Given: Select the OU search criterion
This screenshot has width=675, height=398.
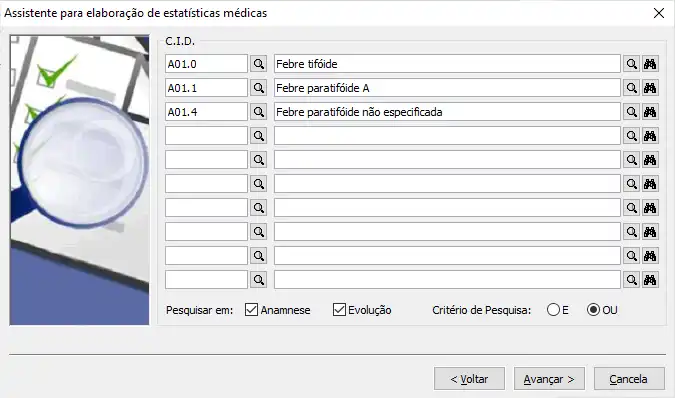Looking at the screenshot, I should 593,309.
